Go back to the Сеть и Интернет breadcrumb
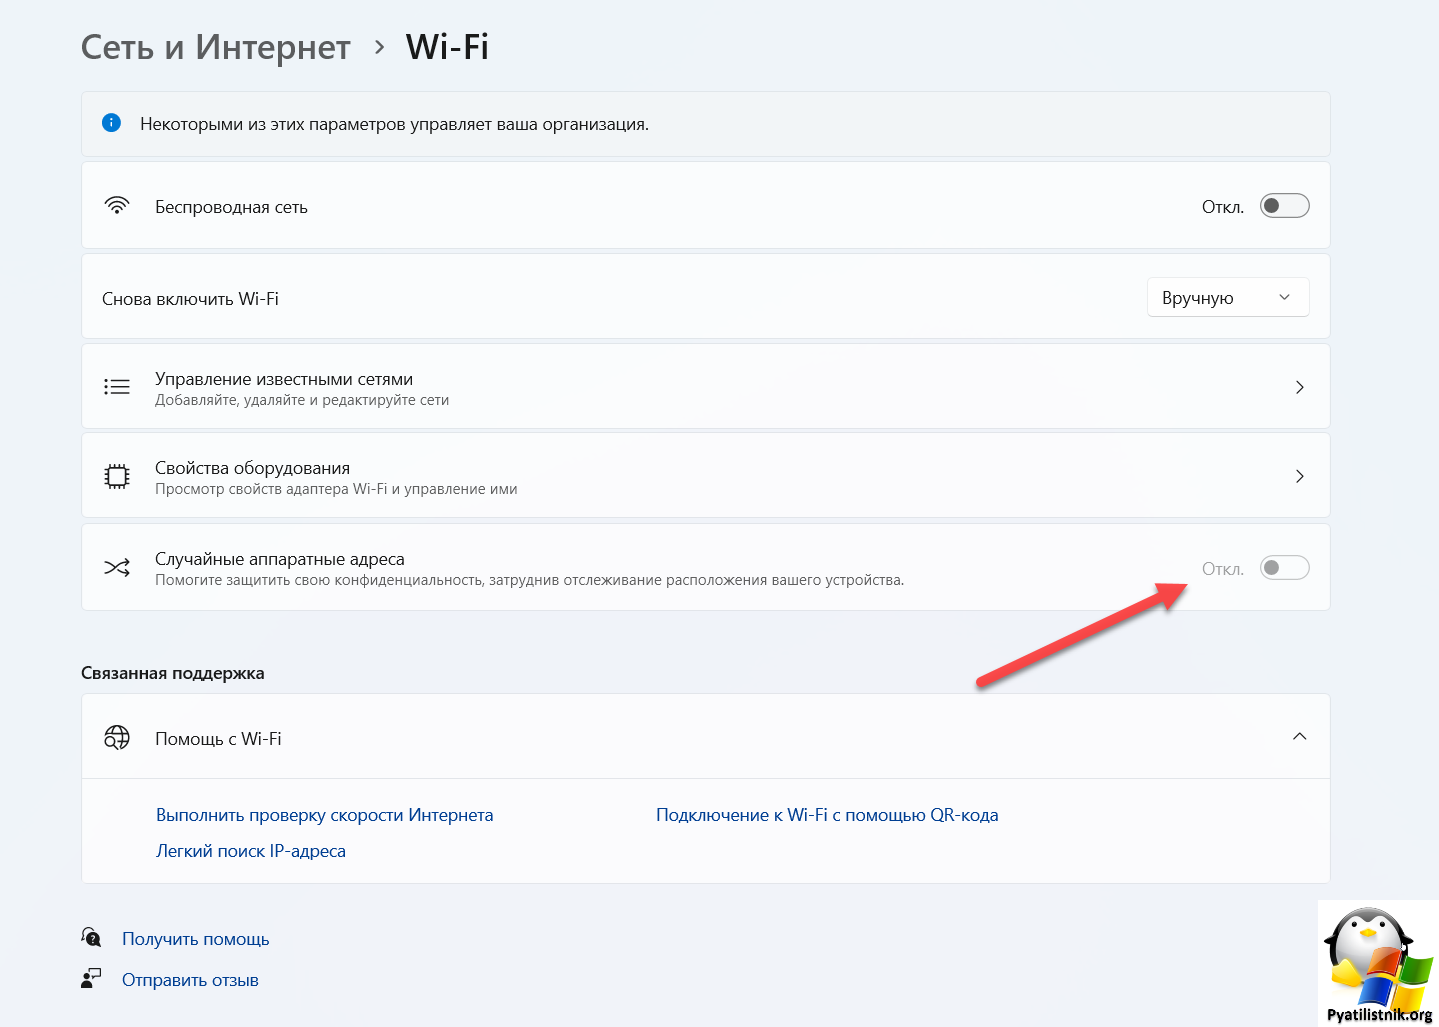 point(215,47)
